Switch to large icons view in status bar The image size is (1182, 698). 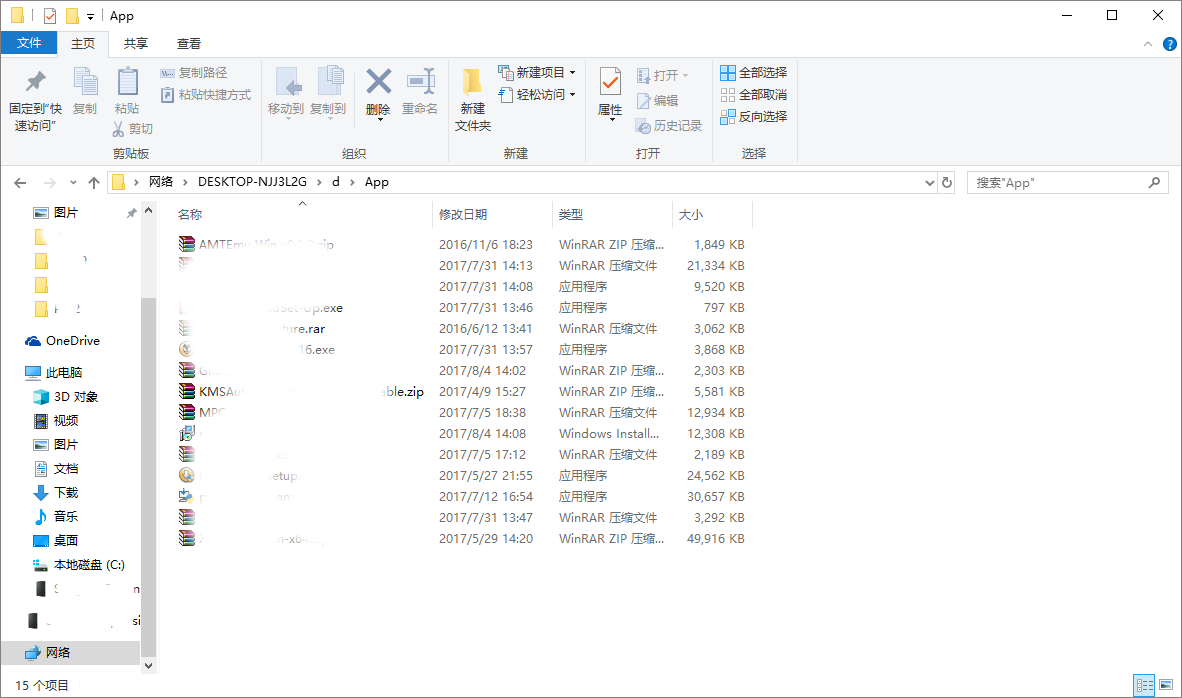pyautogui.click(x=1166, y=685)
